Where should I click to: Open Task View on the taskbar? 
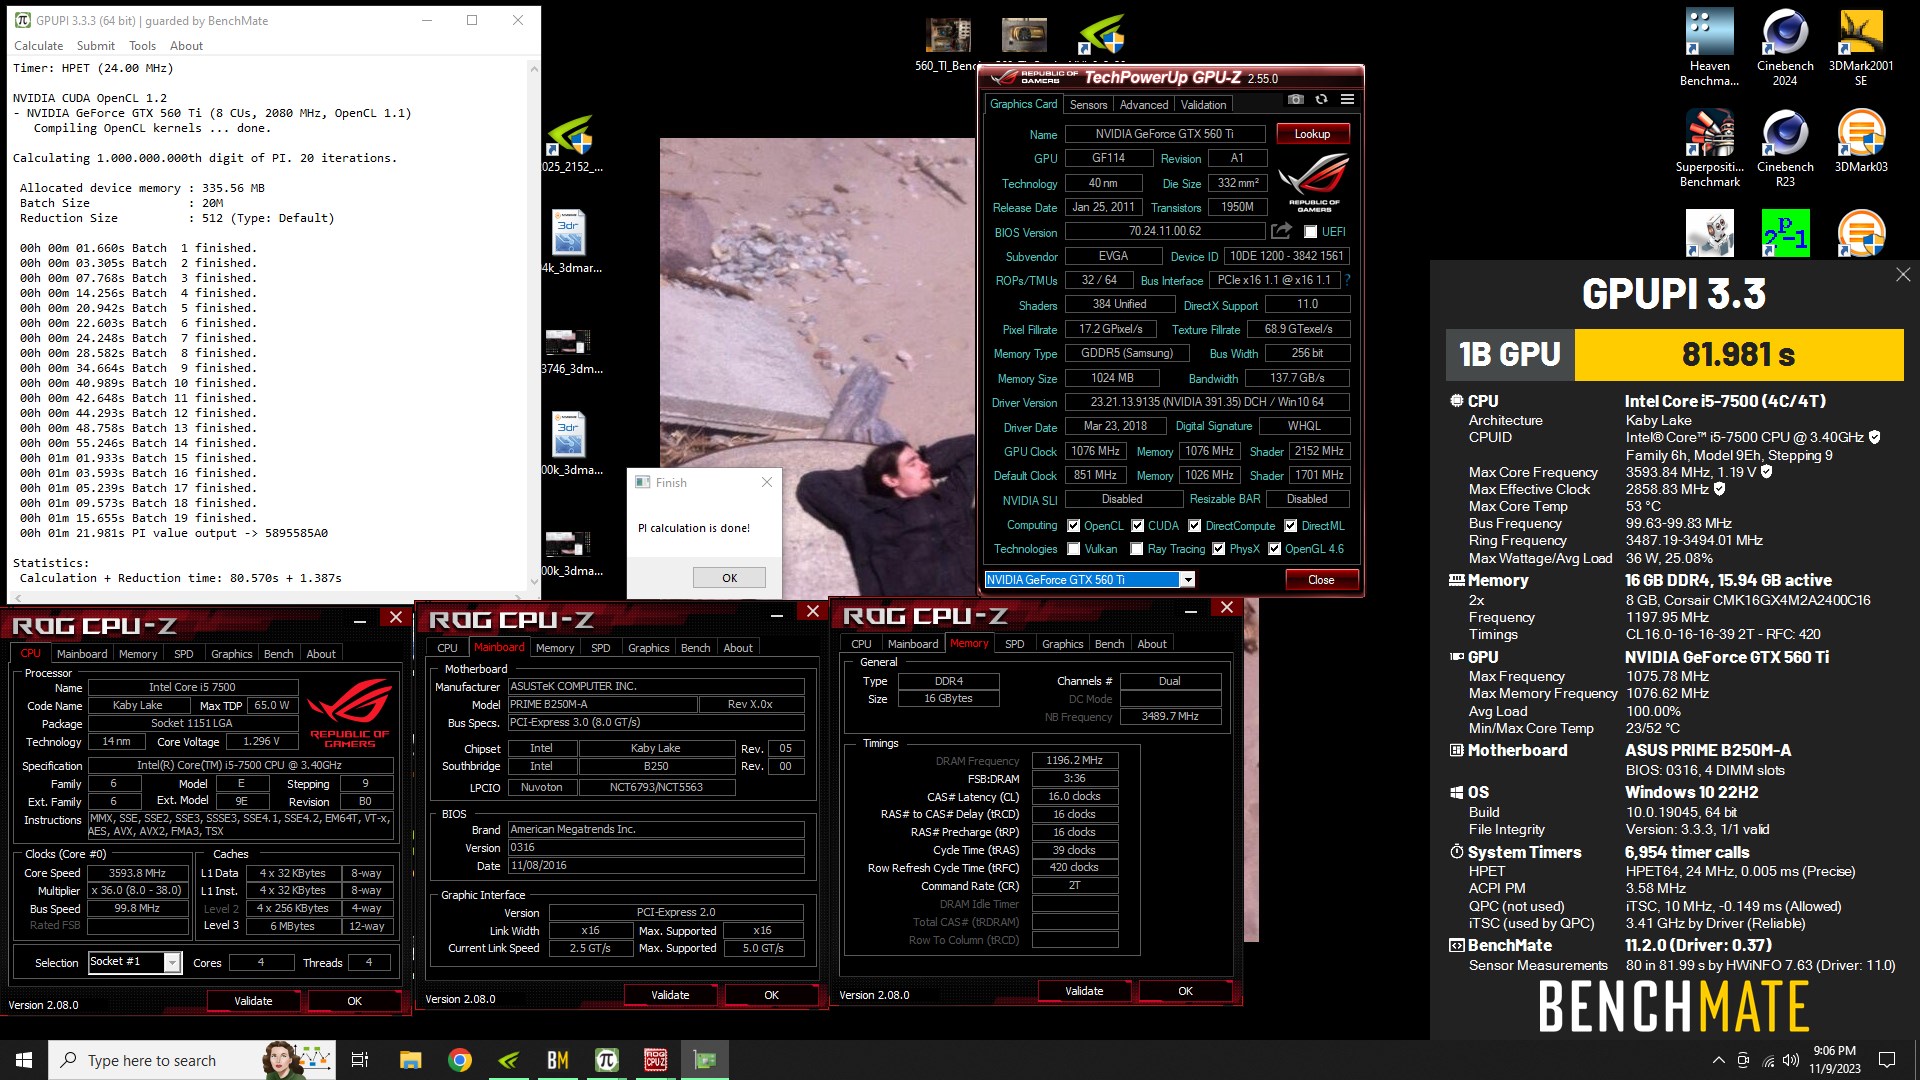[360, 1060]
